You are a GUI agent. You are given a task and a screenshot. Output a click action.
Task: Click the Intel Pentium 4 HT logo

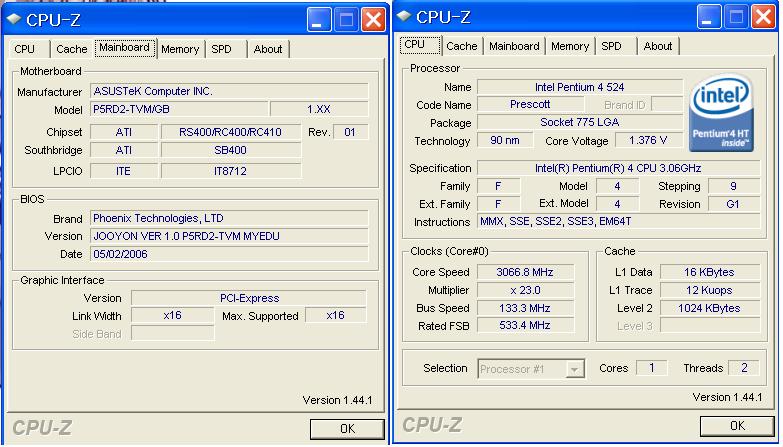click(x=722, y=113)
